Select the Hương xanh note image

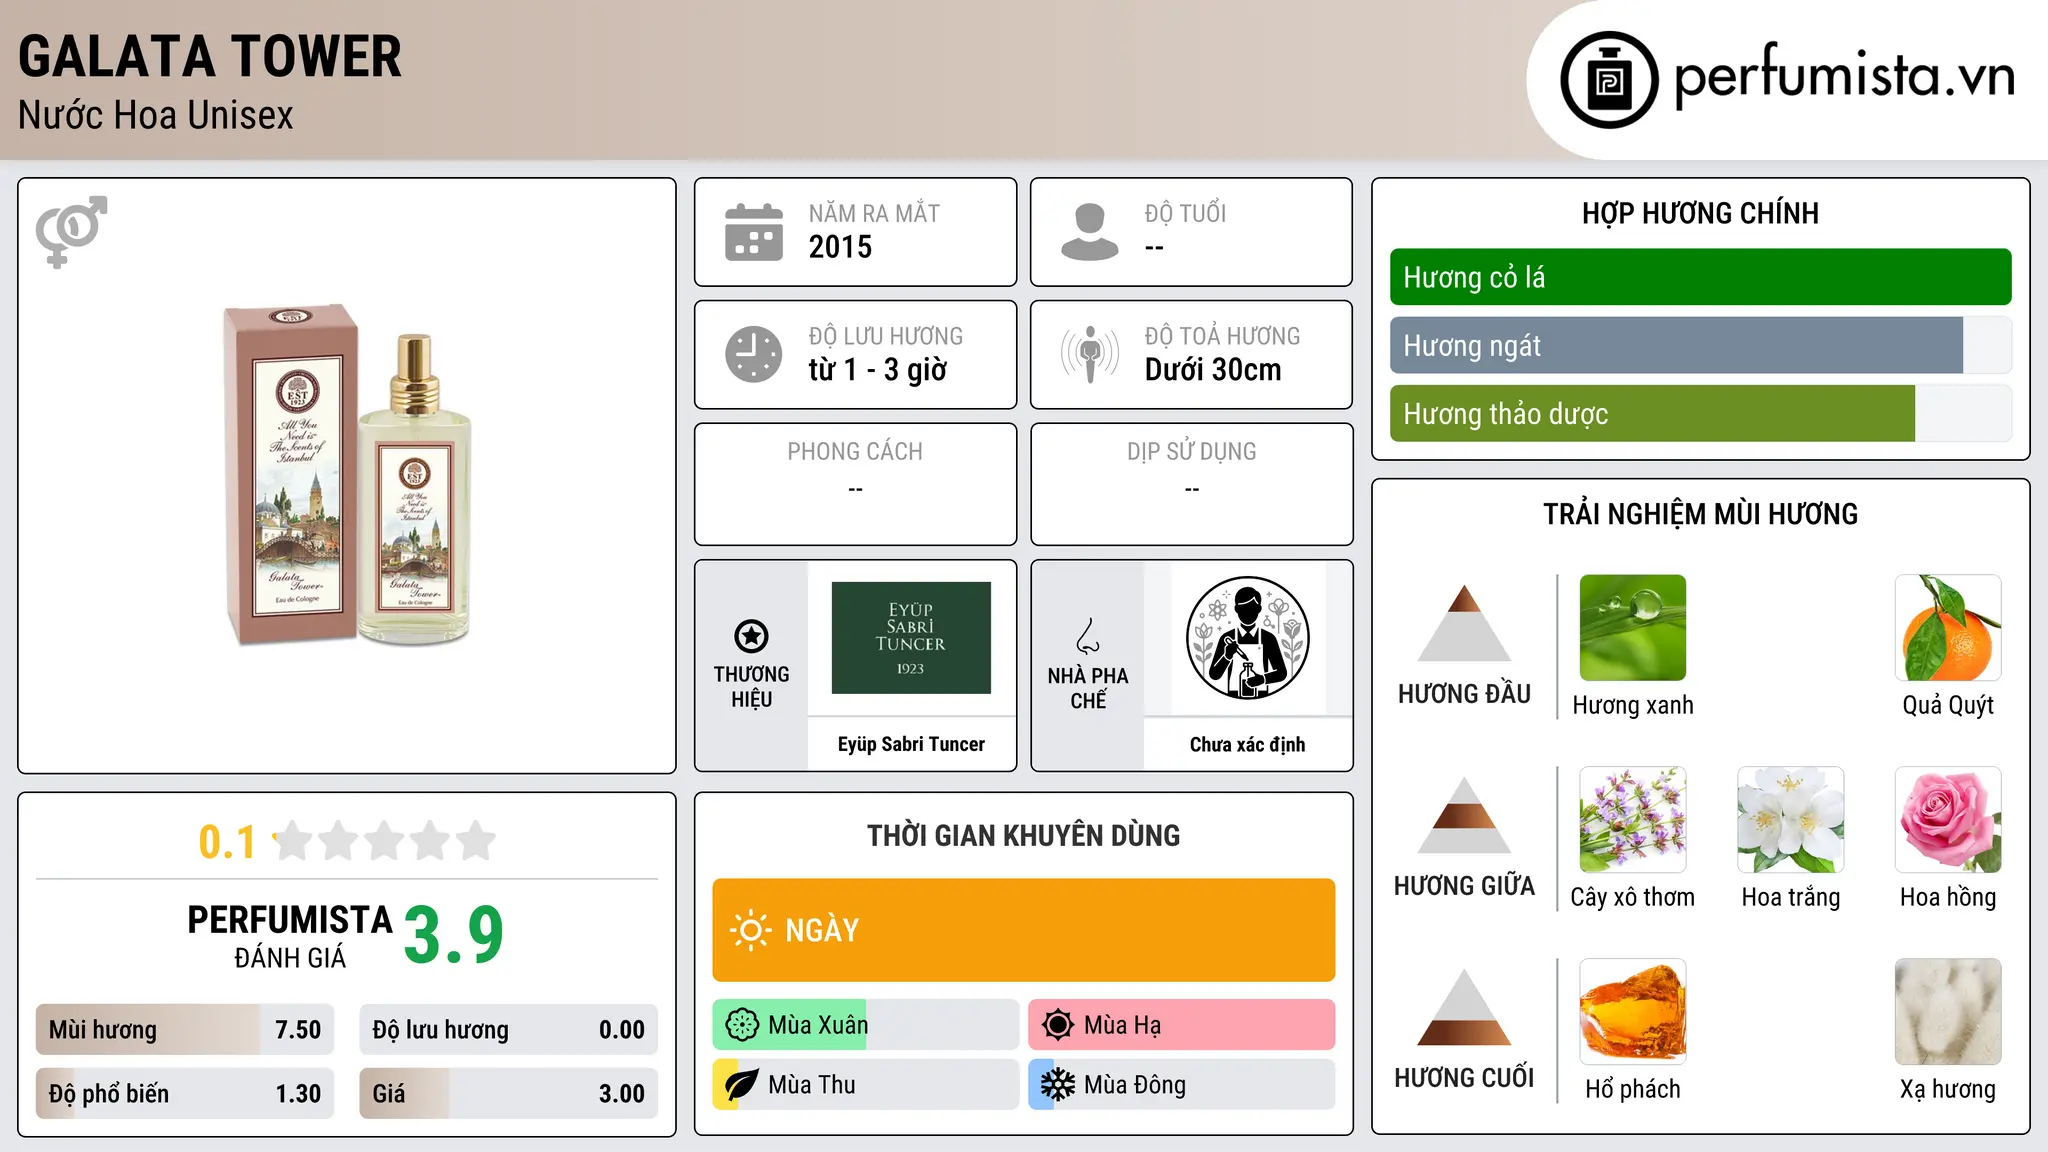1633,628
